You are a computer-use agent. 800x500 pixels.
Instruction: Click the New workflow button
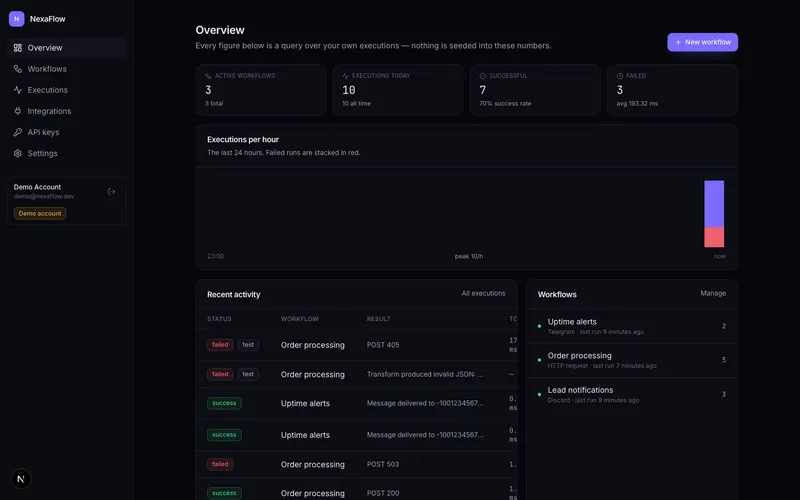(703, 42)
